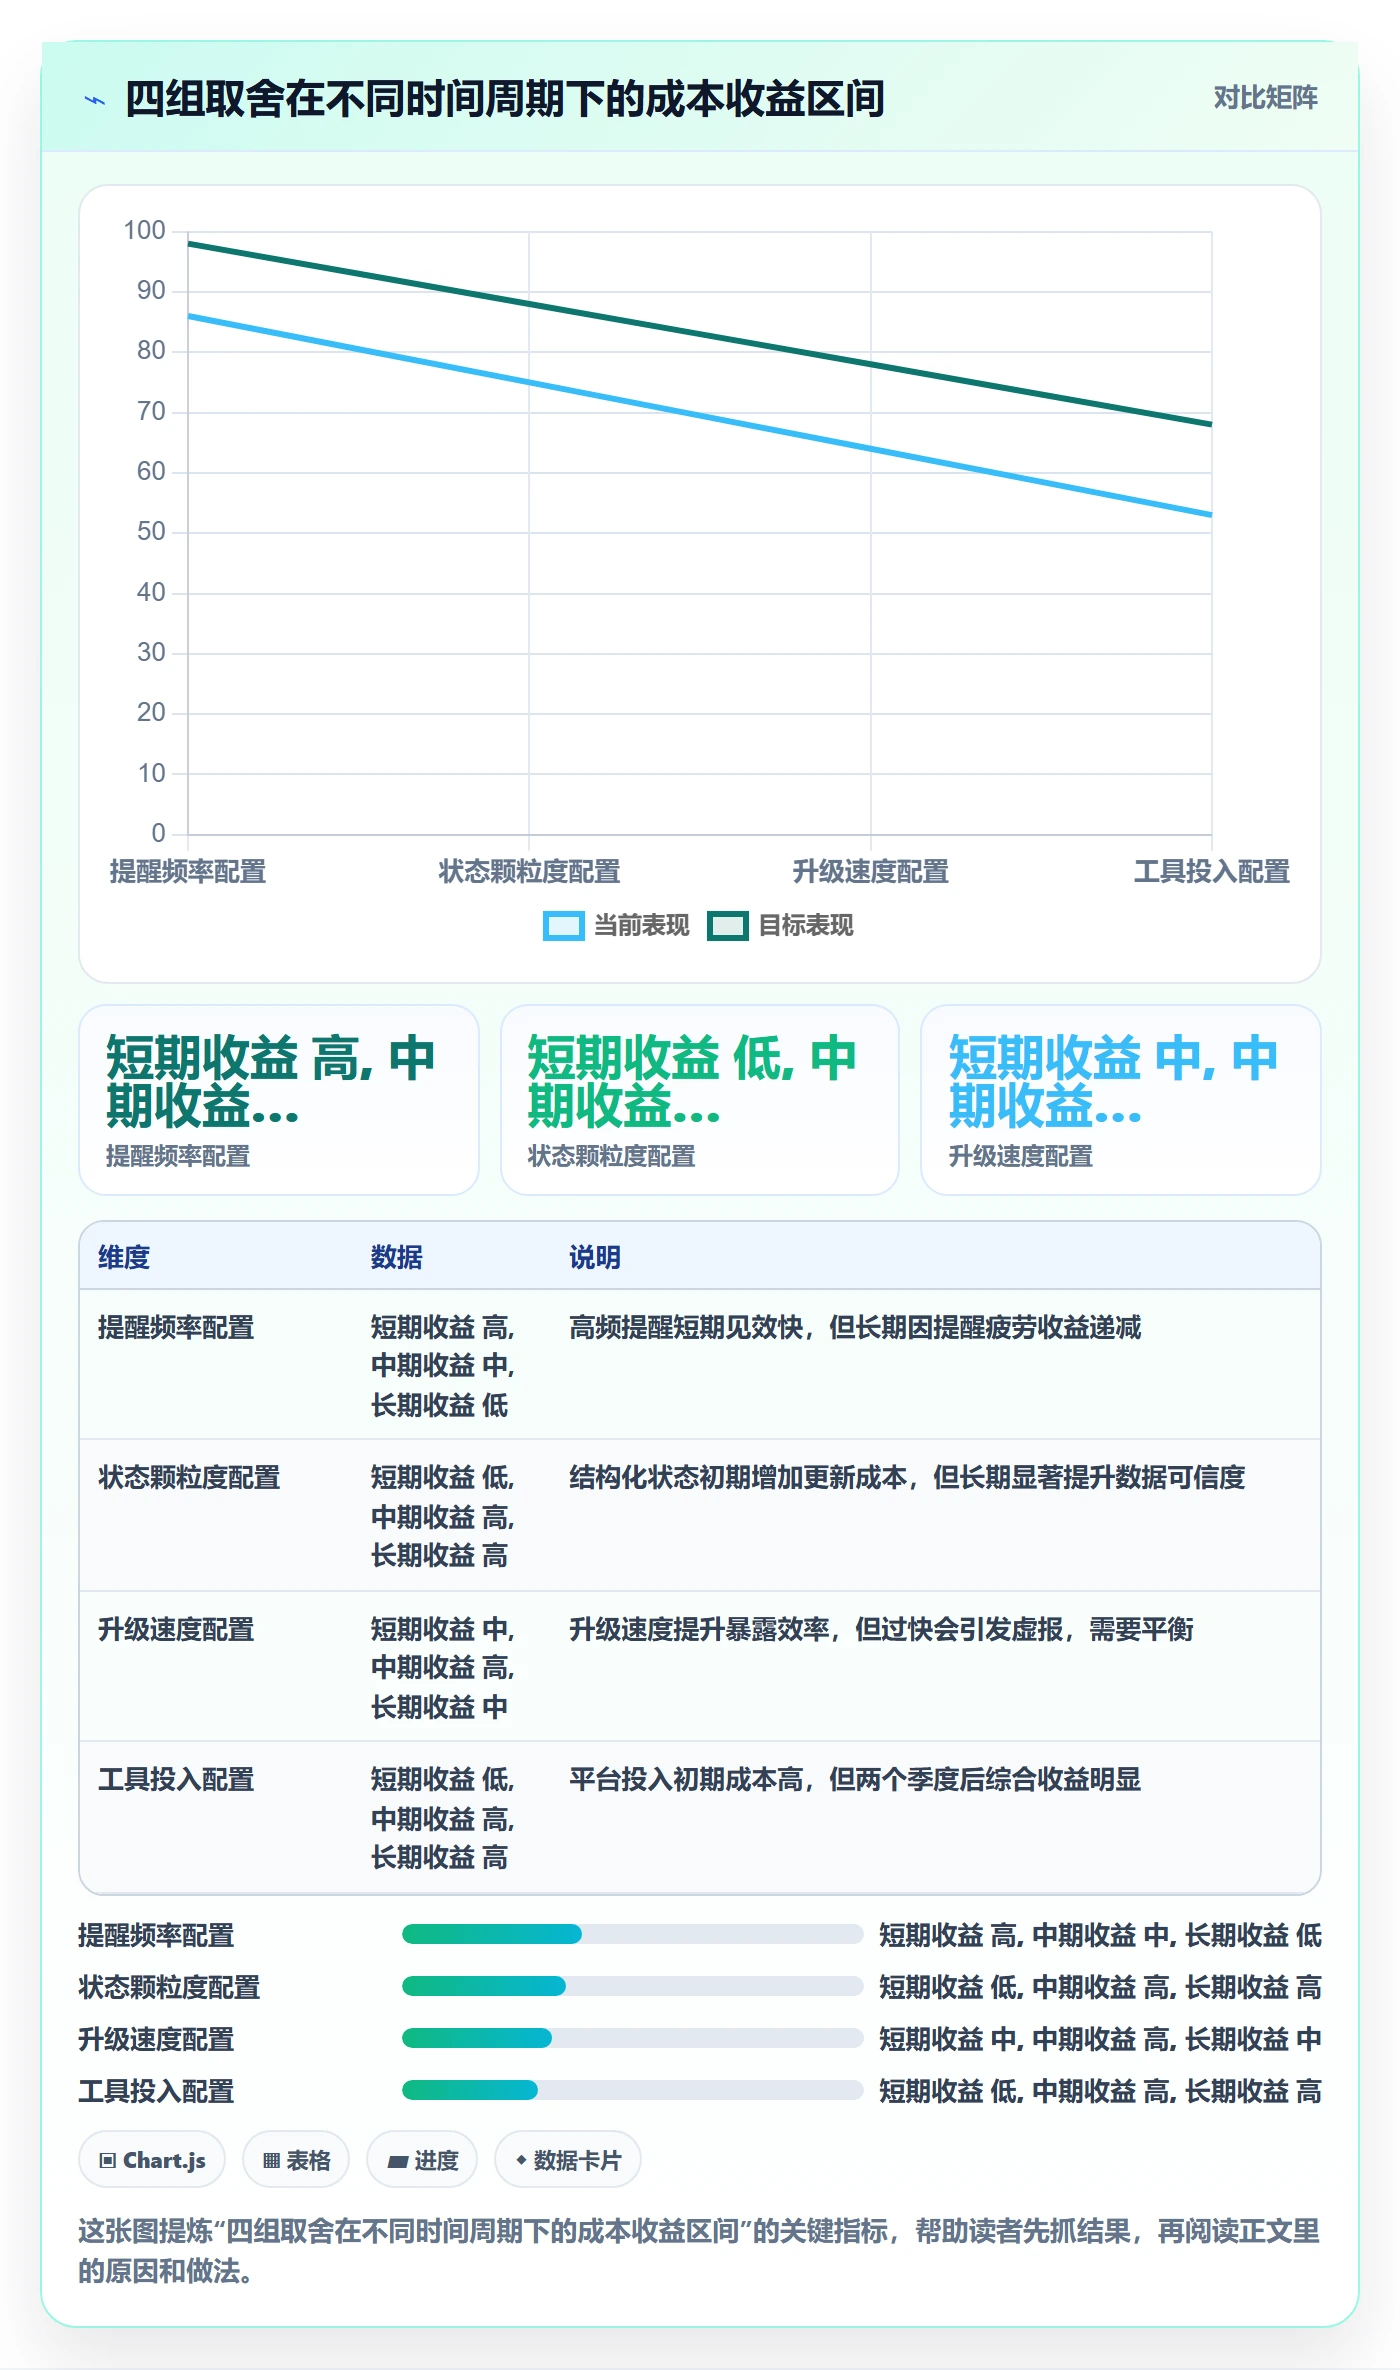The height and width of the screenshot is (2370, 1400).
Task: Open the green 短期收益 低 data card
Action: [700, 1100]
